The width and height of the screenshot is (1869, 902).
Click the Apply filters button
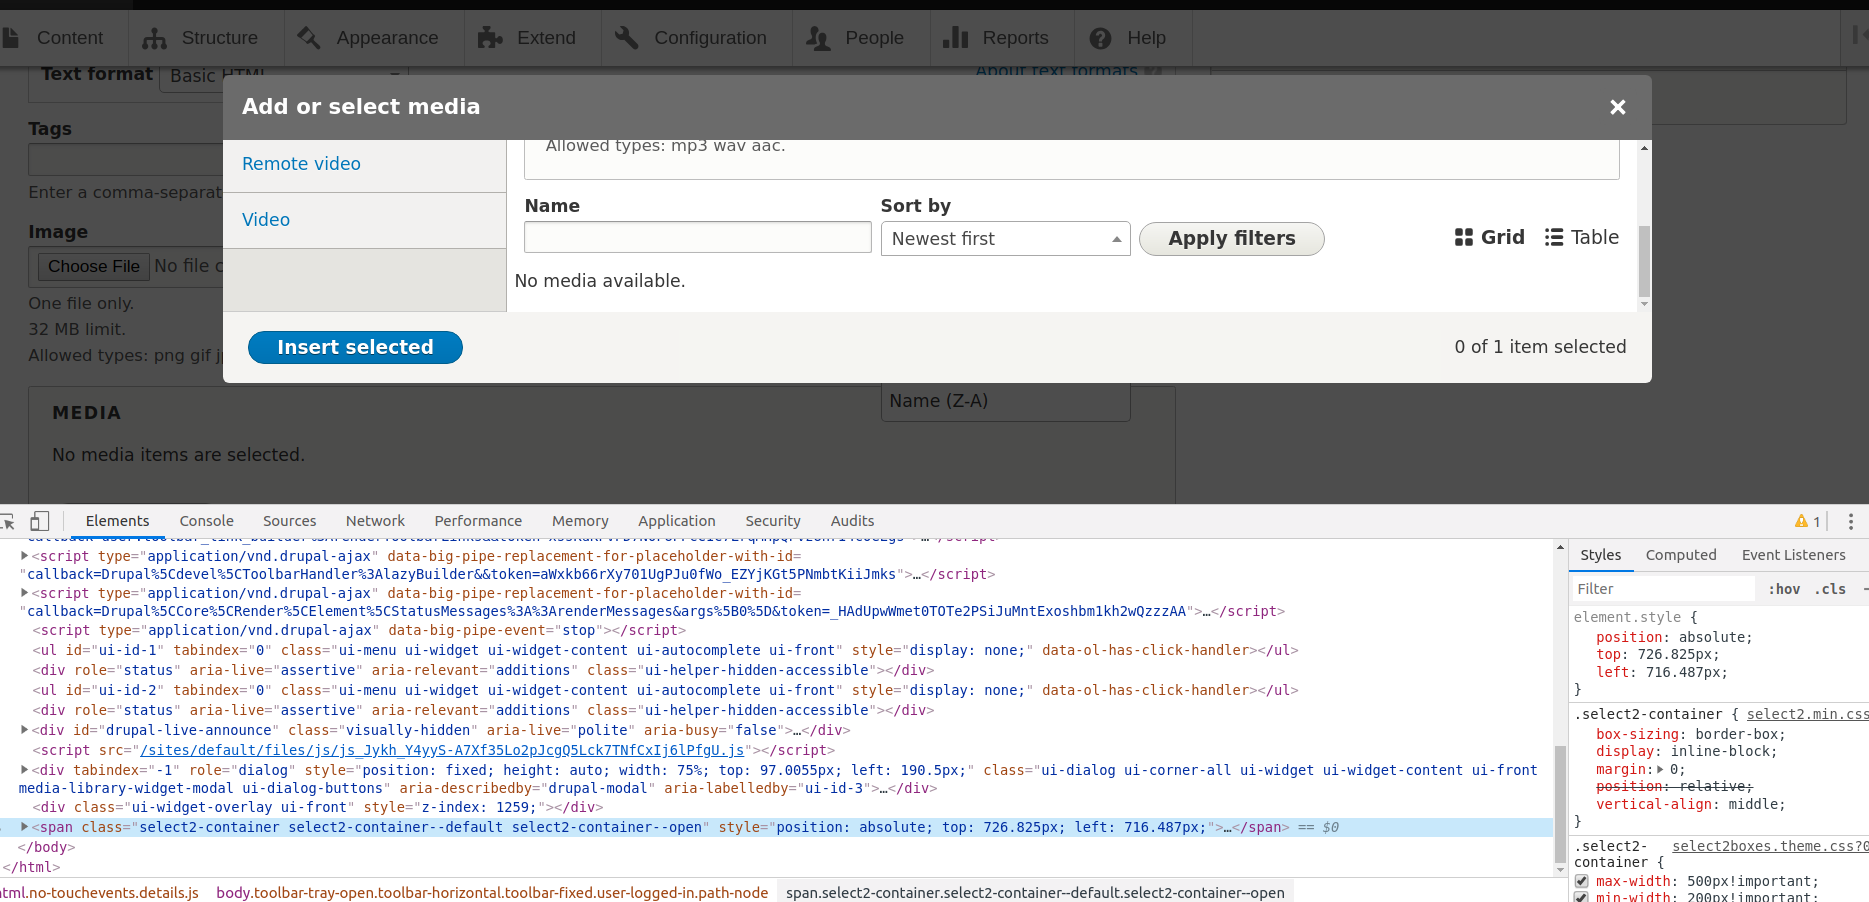click(x=1231, y=239)
